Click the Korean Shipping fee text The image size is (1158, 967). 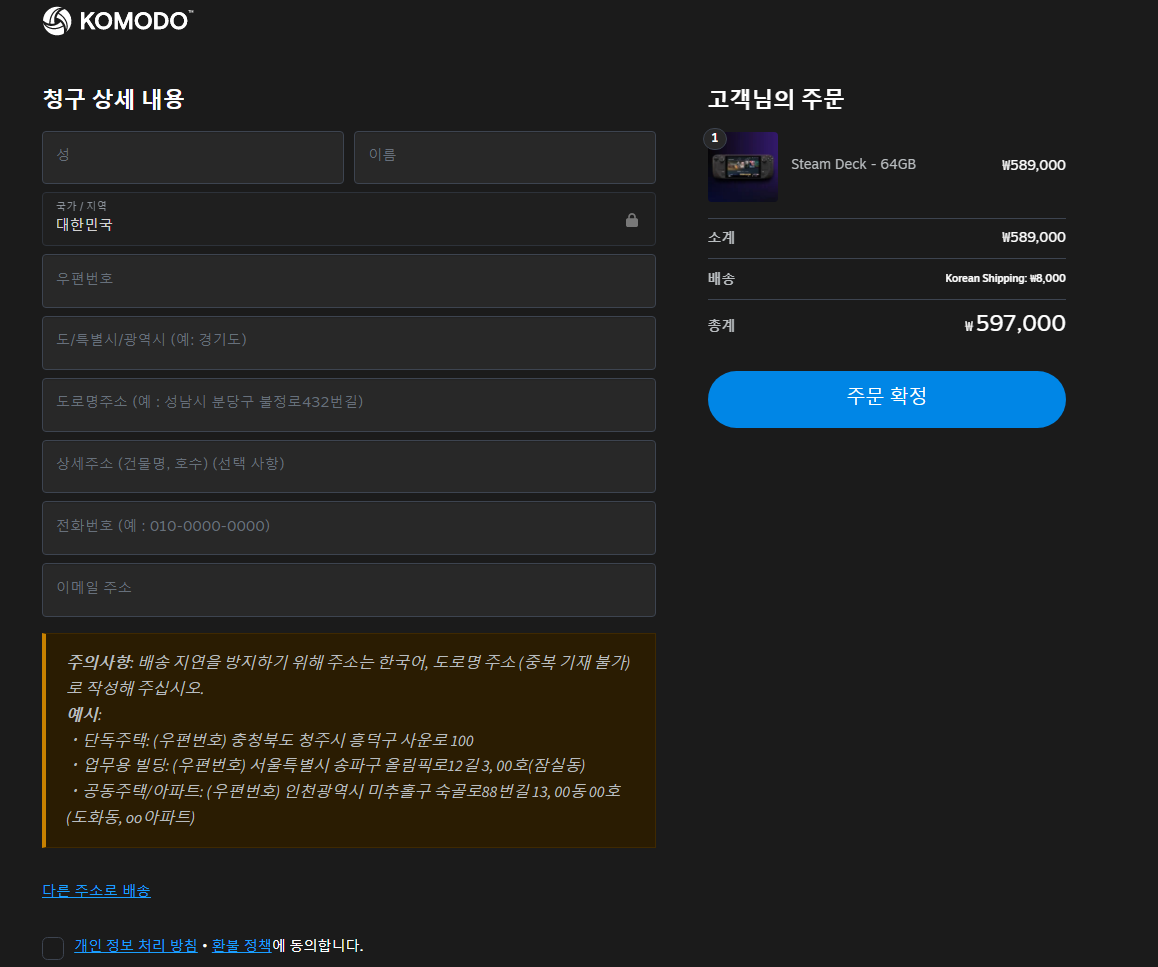tap(1005, 278)
